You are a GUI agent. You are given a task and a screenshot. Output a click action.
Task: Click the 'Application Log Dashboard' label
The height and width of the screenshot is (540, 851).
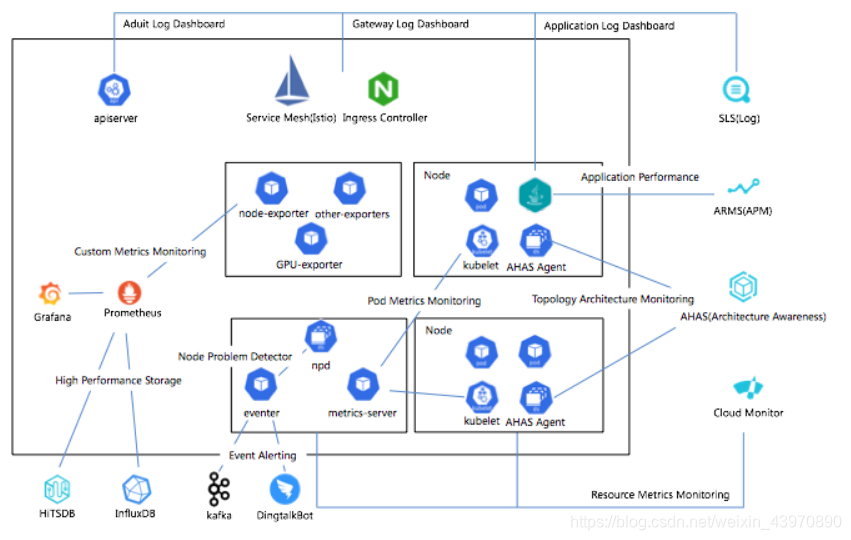click(609, 26)
